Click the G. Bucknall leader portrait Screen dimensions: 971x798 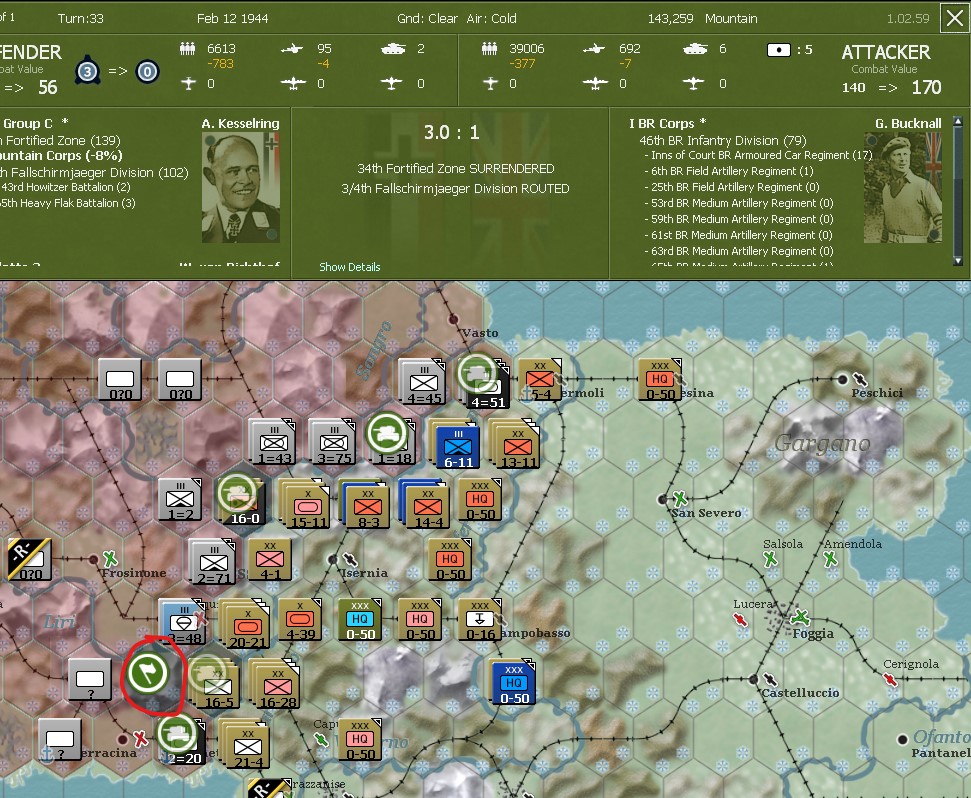tap(903, 188)
